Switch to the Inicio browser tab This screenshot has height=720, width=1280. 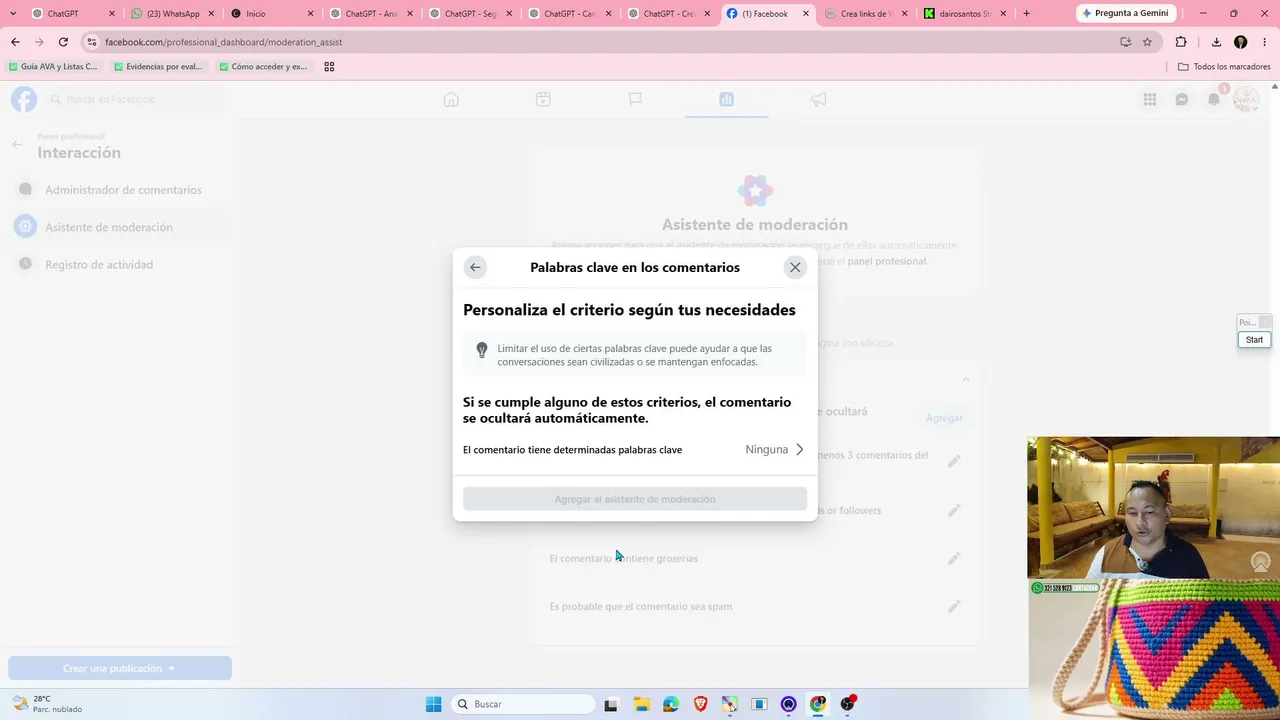click(270, 14)
